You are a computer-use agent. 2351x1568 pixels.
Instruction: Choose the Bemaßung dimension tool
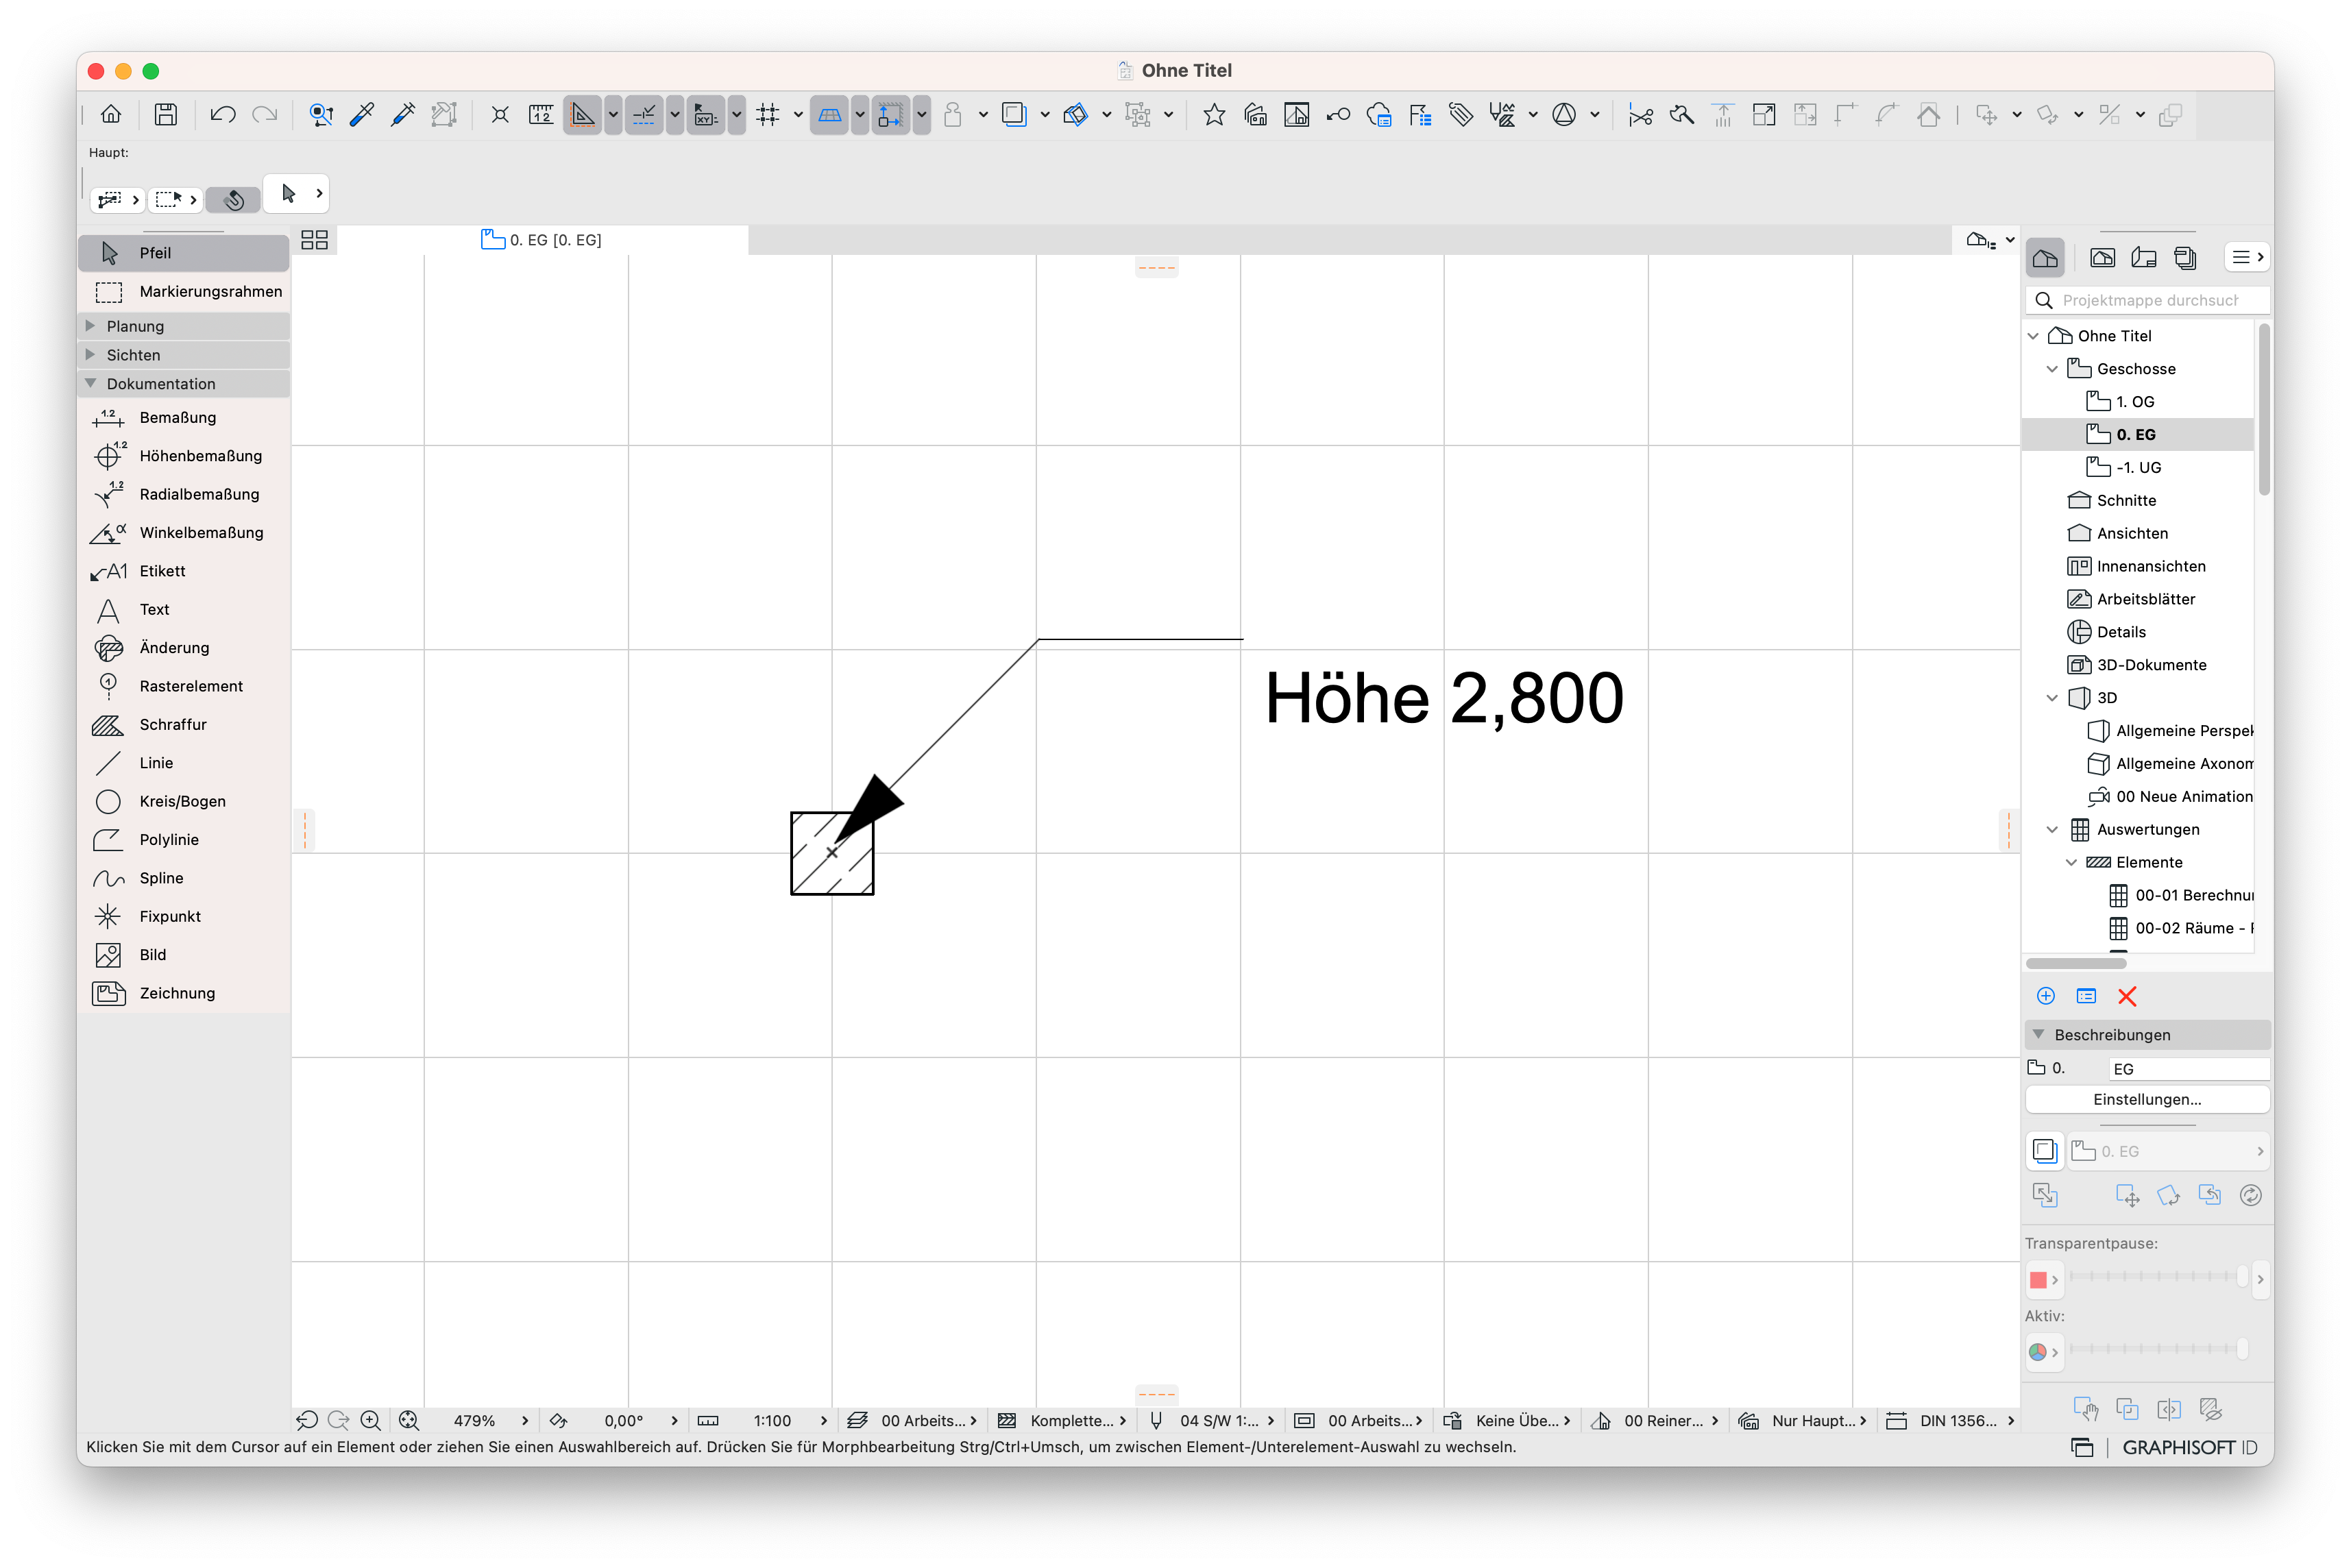(184, 417)
